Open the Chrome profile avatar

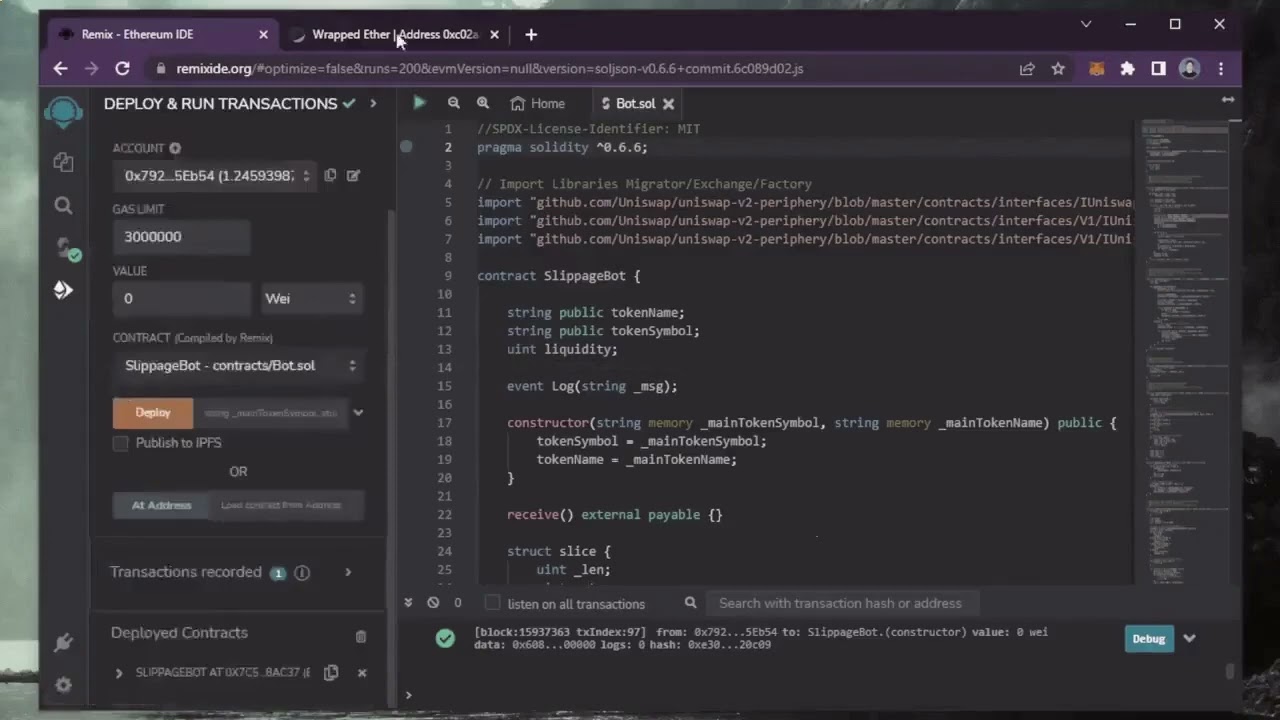point(1189,69)
